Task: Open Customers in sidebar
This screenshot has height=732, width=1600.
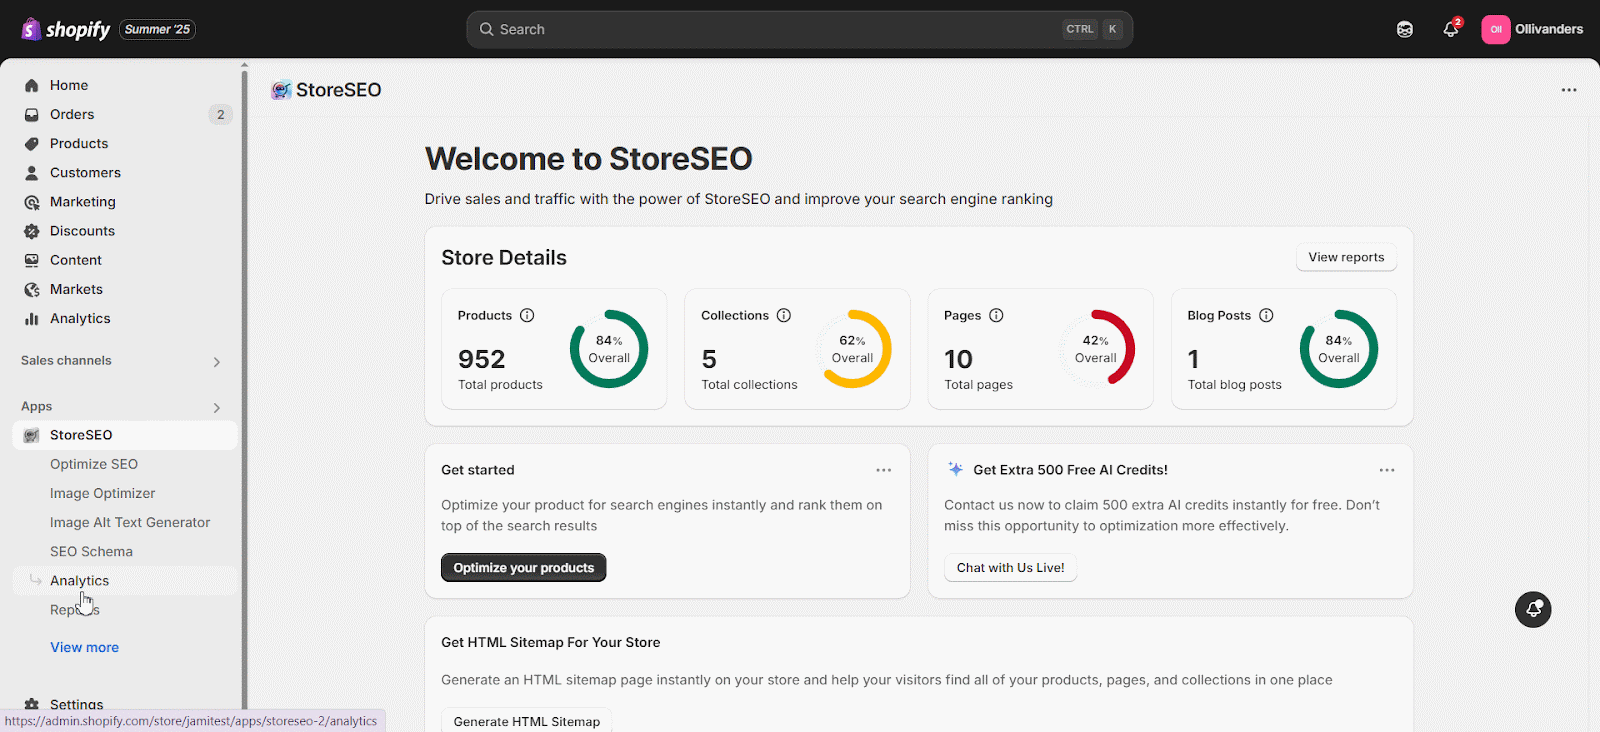Action: pos(125,172)
